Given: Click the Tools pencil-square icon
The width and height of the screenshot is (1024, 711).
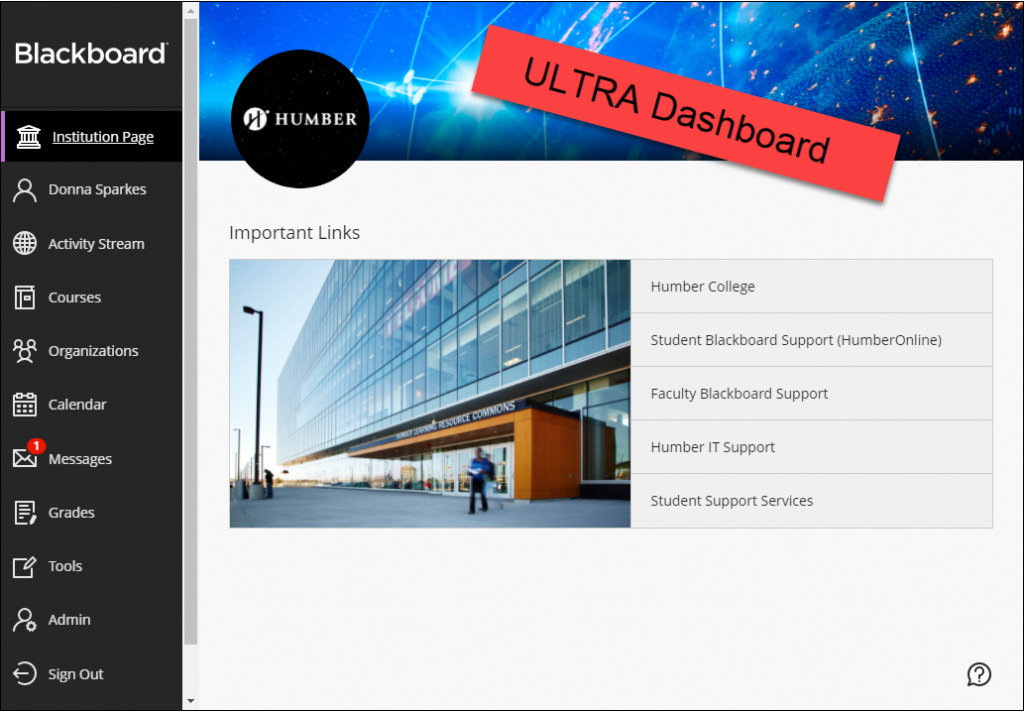Looking at the screenshot, I should click(x=25, y=566).
